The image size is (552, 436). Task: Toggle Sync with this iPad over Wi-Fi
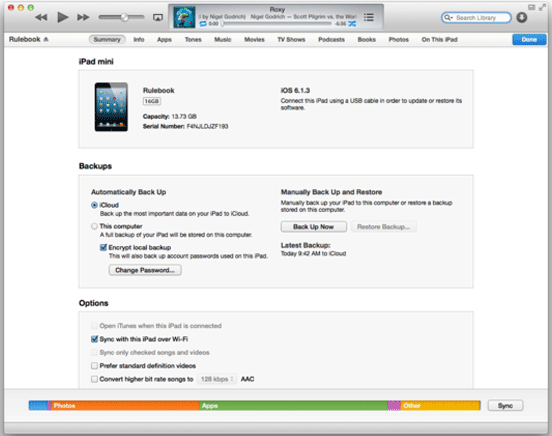(94, 339)
